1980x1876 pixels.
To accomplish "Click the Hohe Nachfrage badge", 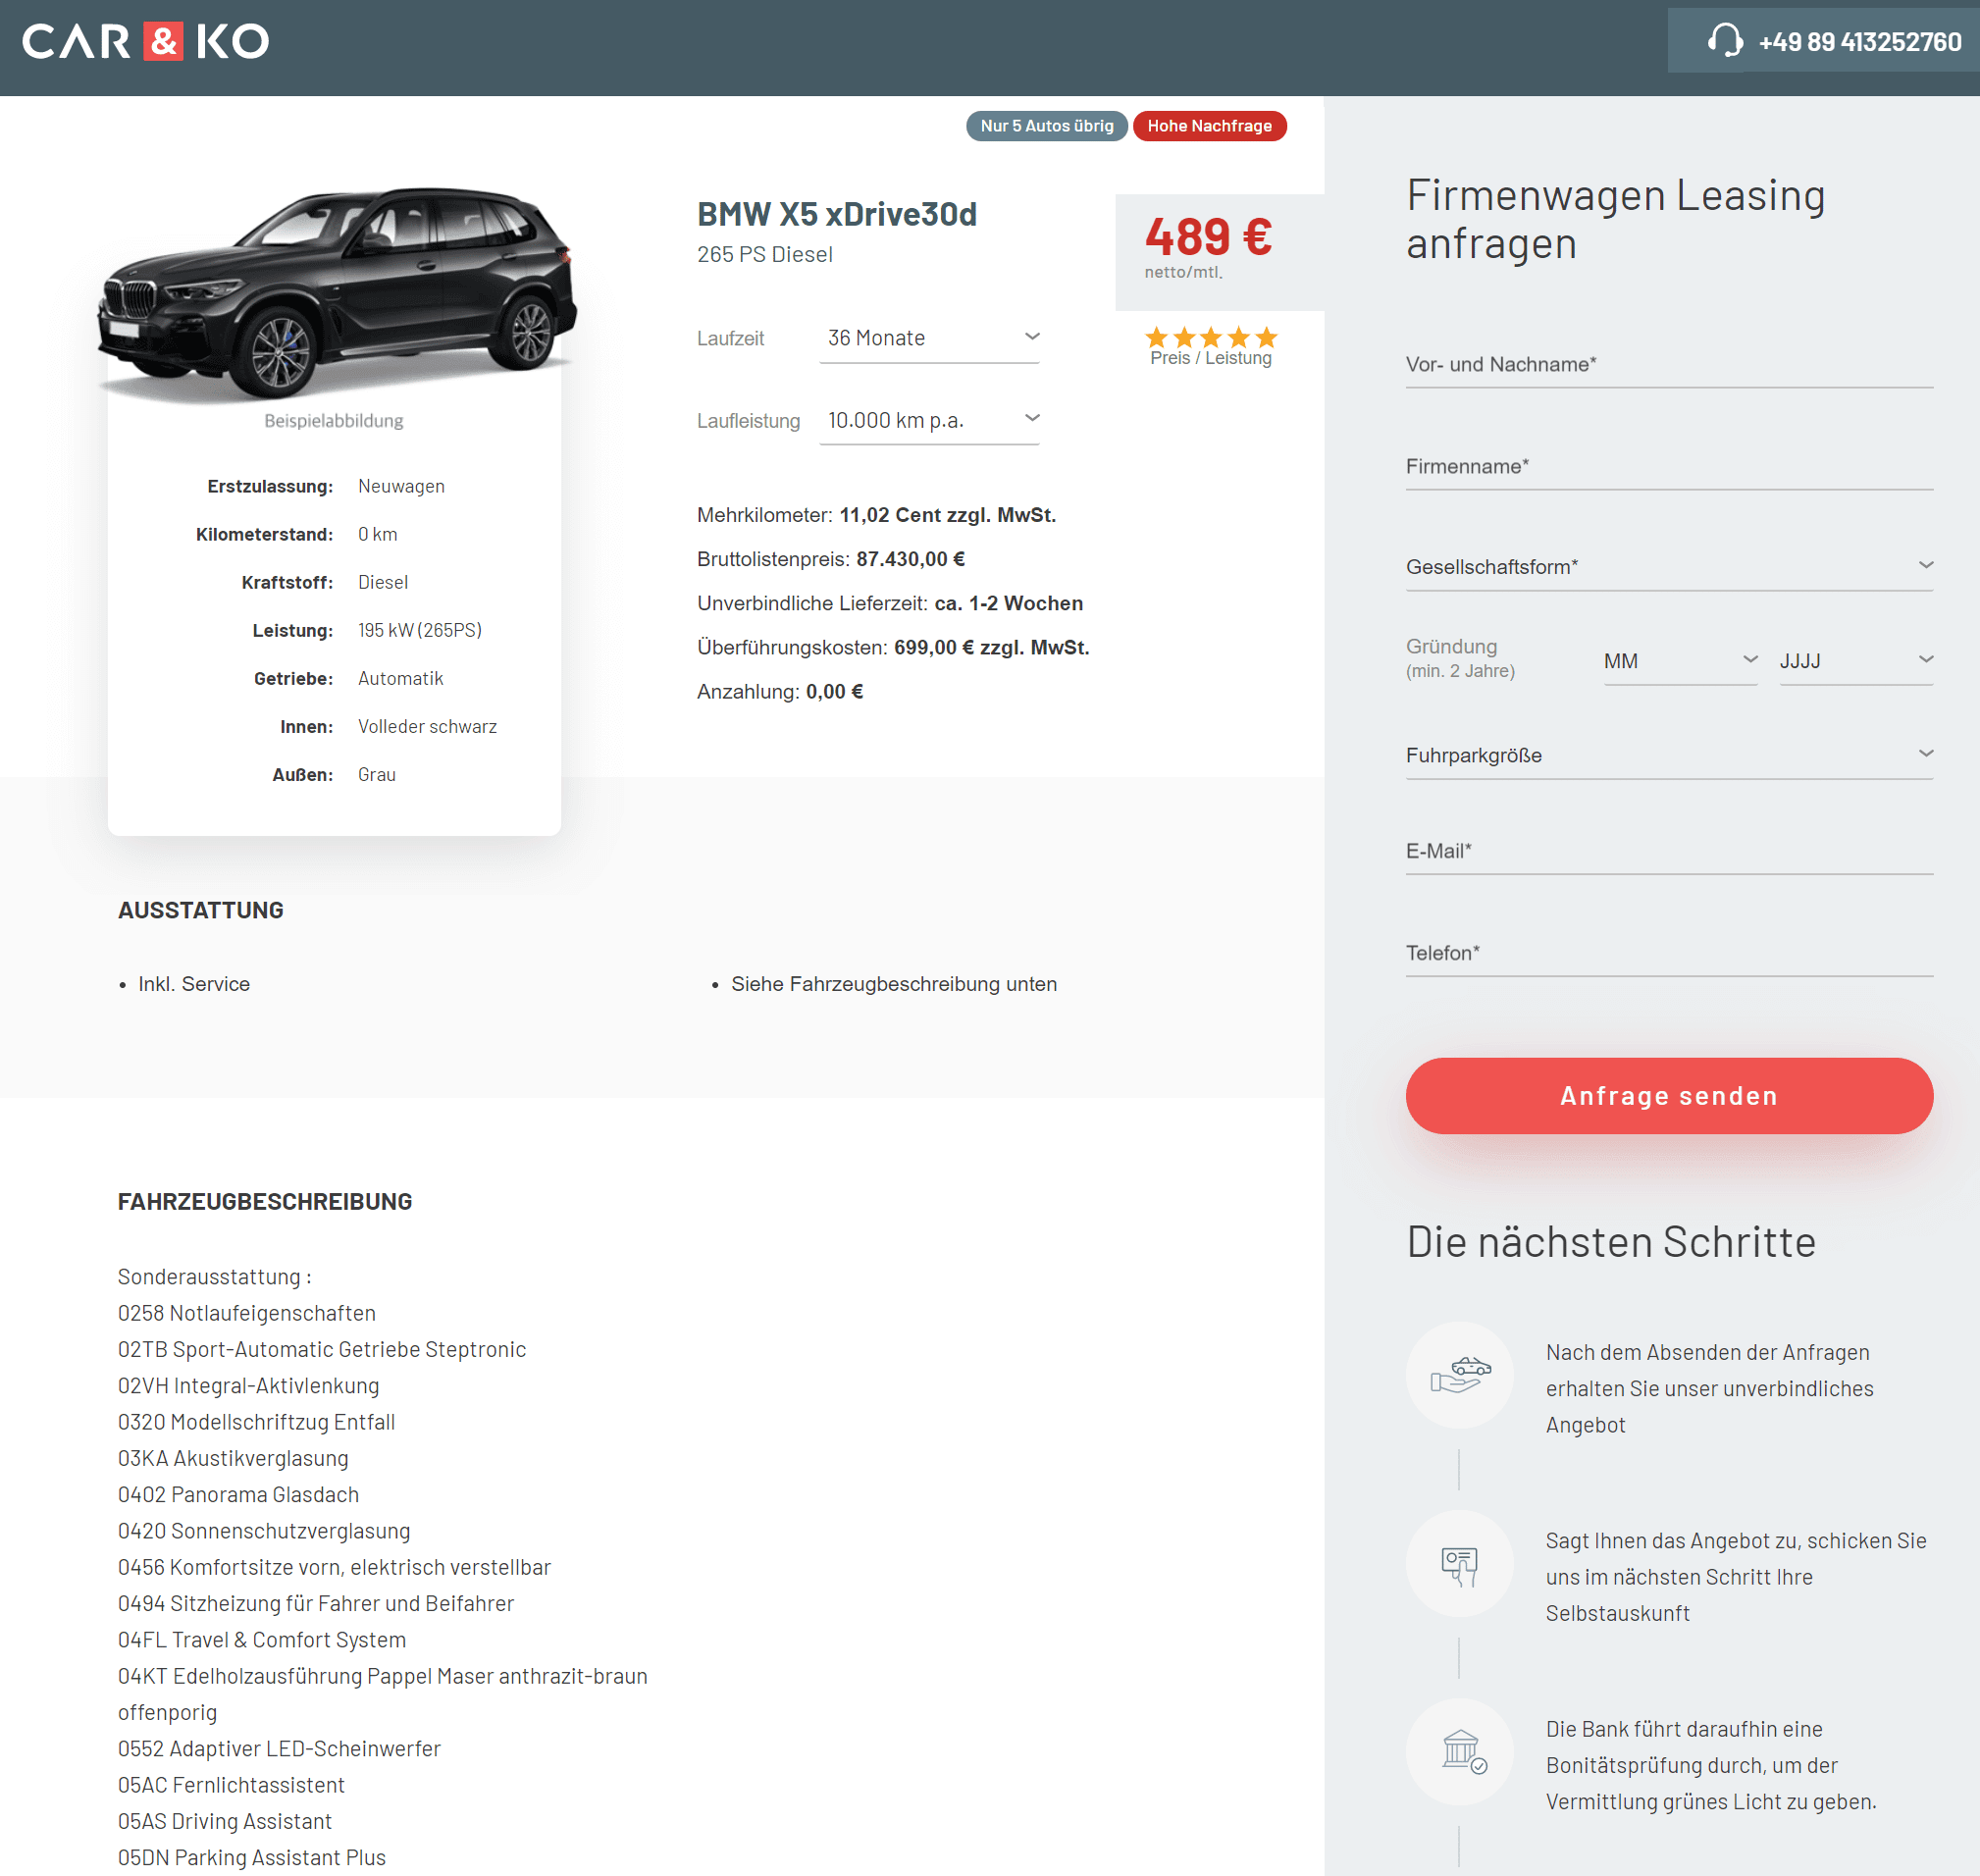I will point(1209,126).
